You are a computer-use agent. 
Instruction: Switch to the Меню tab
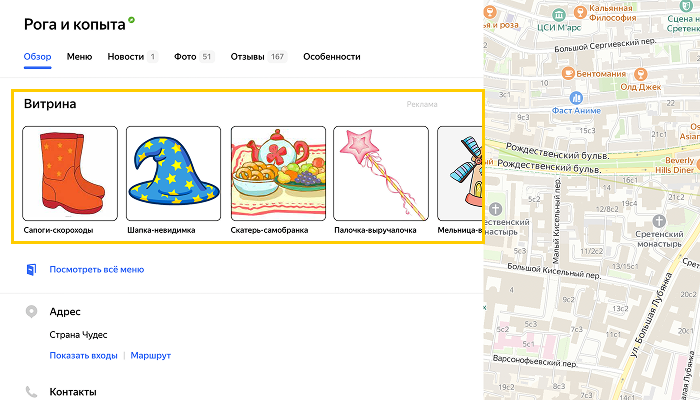(79, 57)
